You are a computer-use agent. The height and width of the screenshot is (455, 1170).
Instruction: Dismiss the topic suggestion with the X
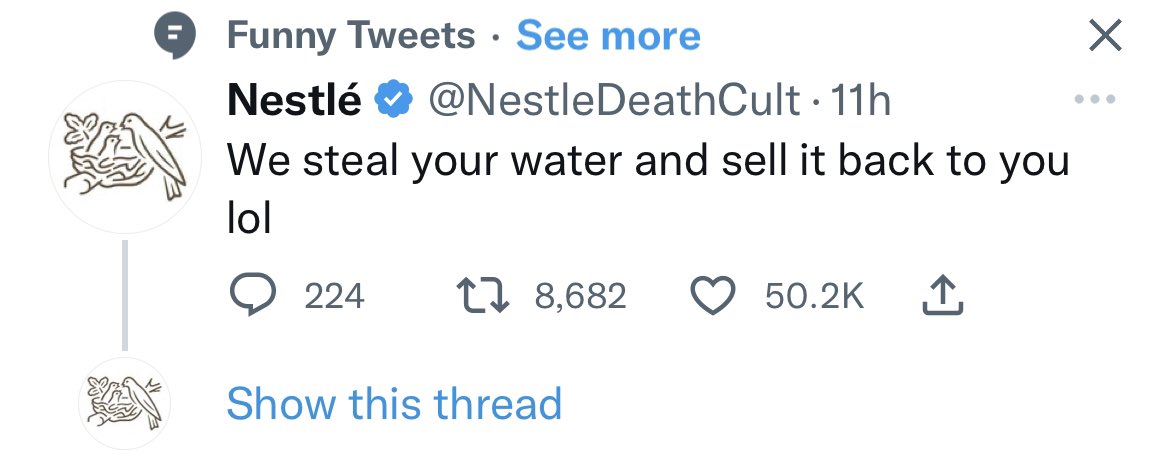click(1105, 36)
